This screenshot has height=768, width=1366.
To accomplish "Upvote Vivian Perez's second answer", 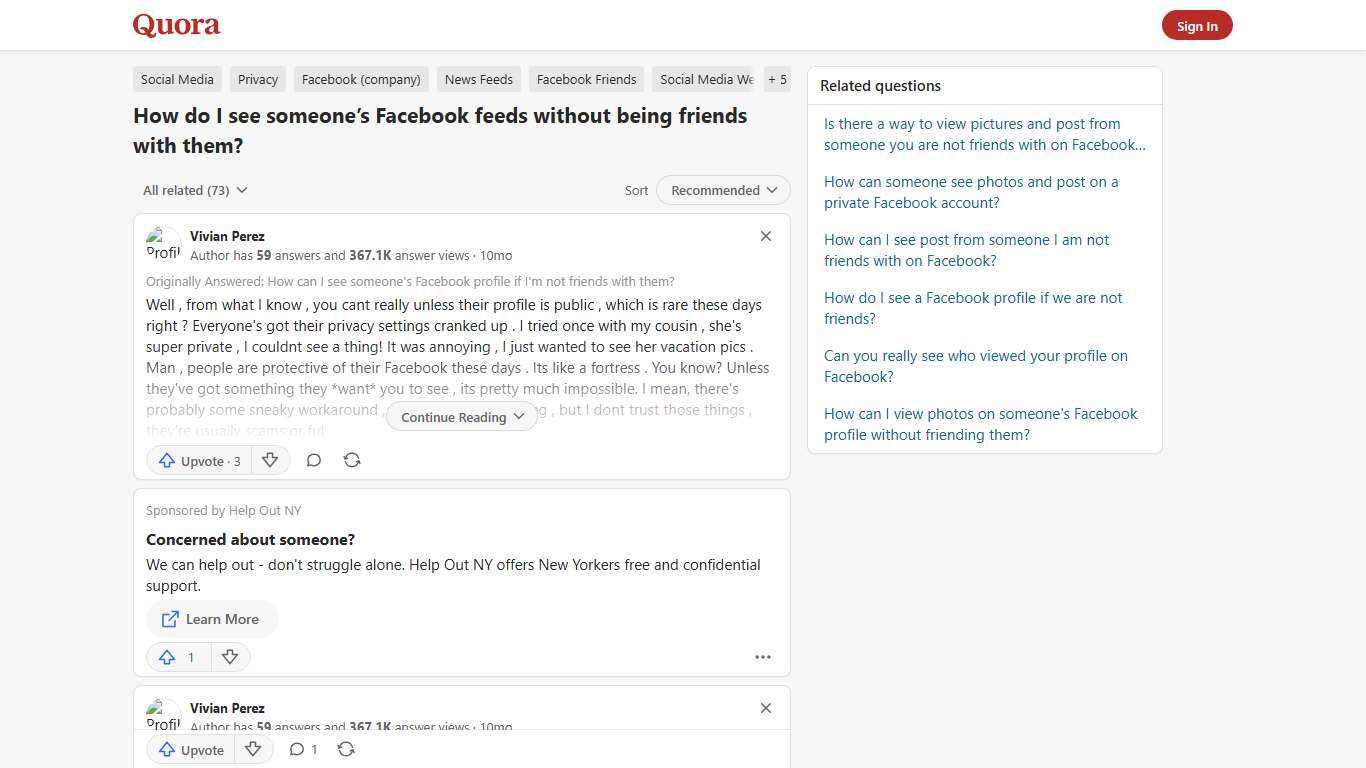I will (x=191, y=749).
